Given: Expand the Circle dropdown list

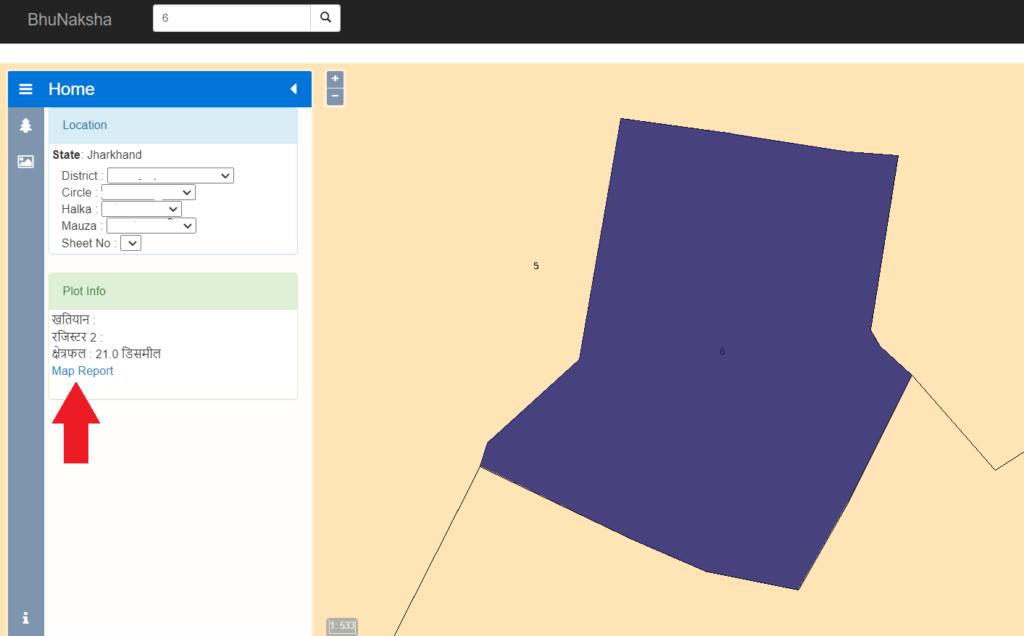Looking at the screenshot, I should pyautogui.click(x=148, y=192).
